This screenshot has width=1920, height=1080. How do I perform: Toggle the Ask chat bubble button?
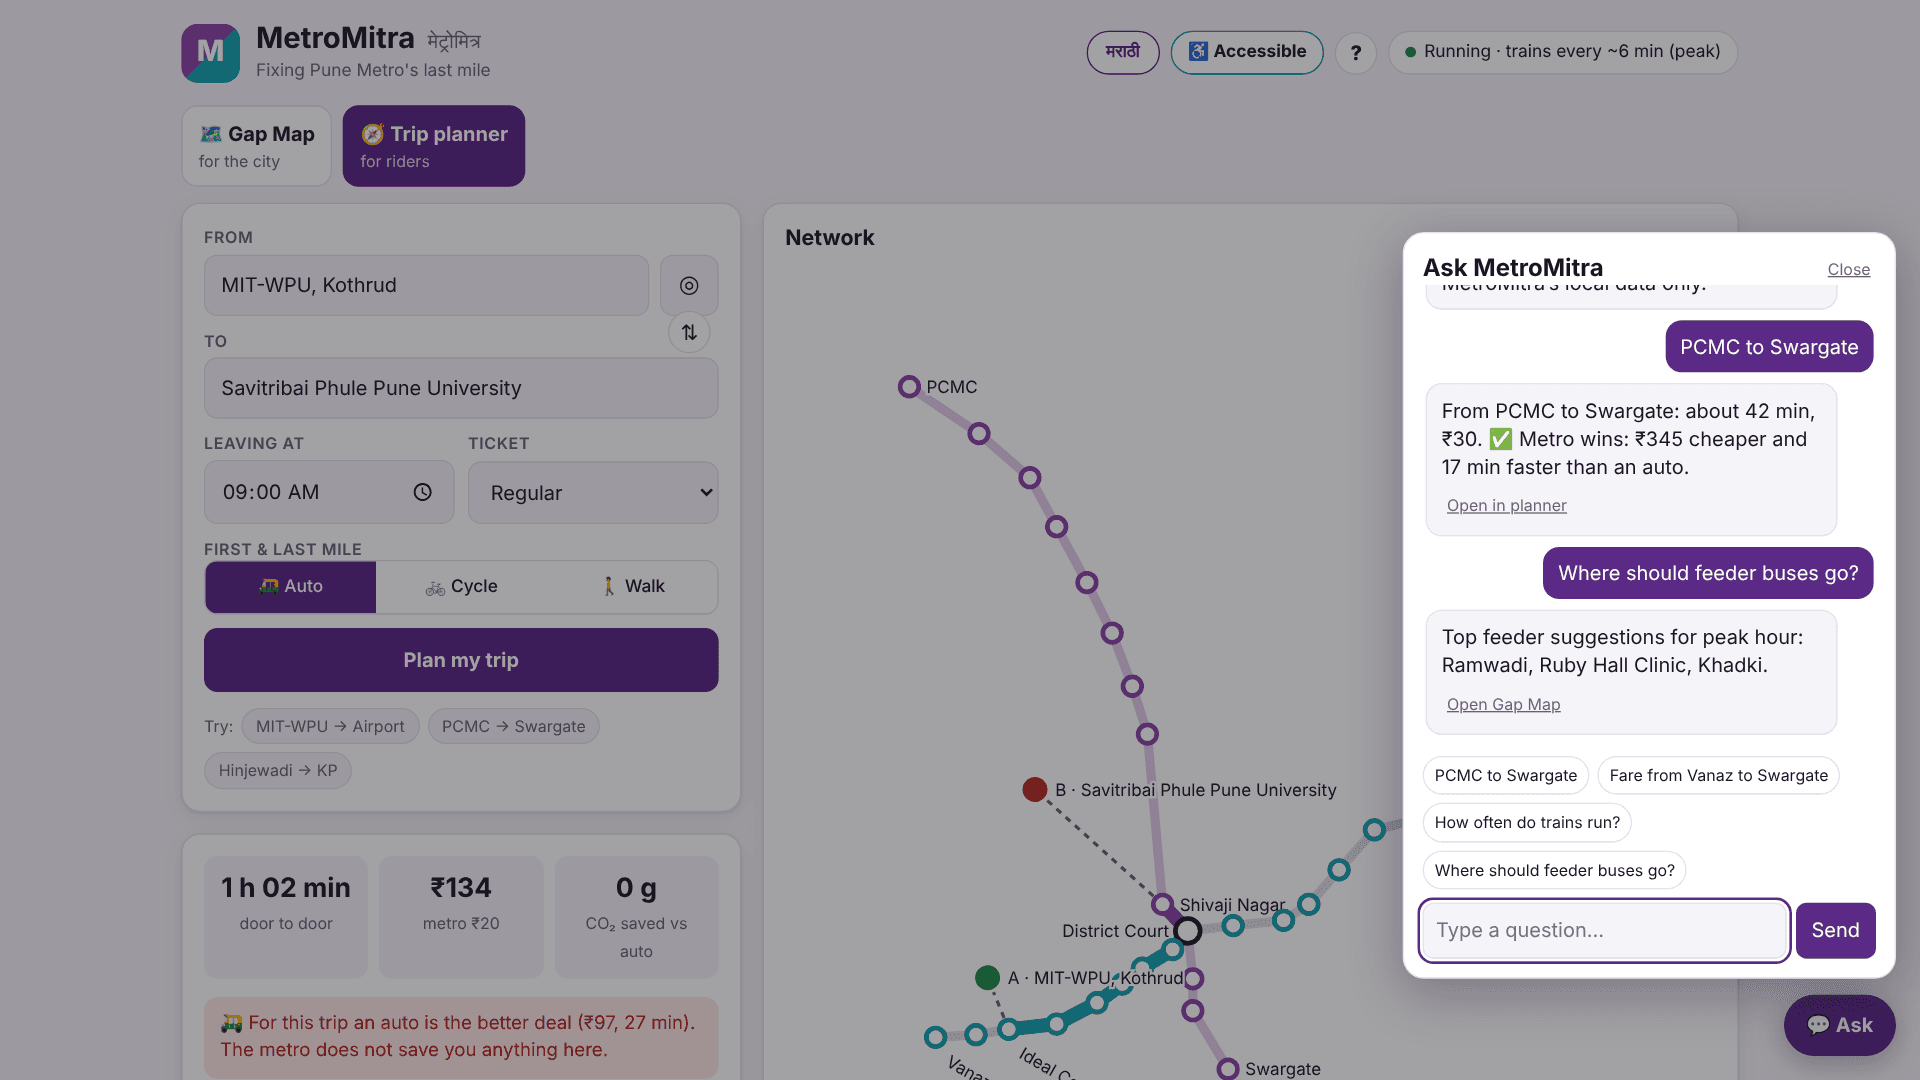point(1840,1025)
